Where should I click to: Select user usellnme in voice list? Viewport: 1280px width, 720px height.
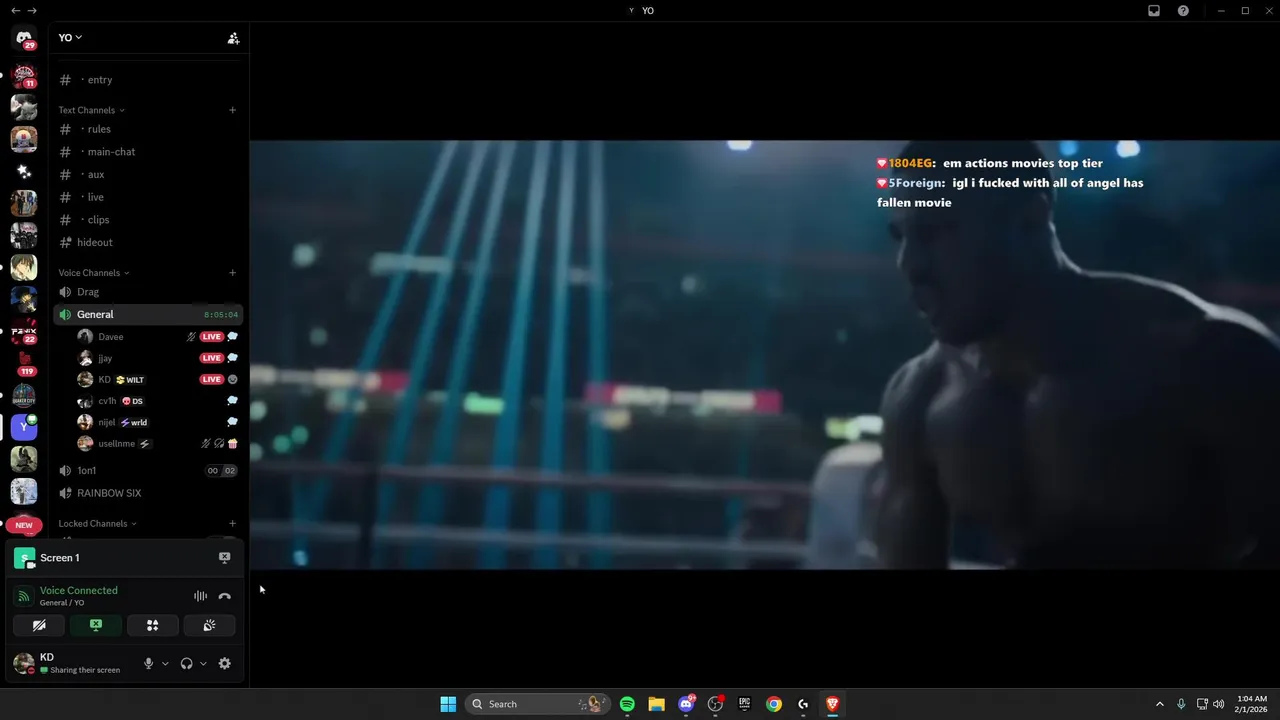coord(158,444)
